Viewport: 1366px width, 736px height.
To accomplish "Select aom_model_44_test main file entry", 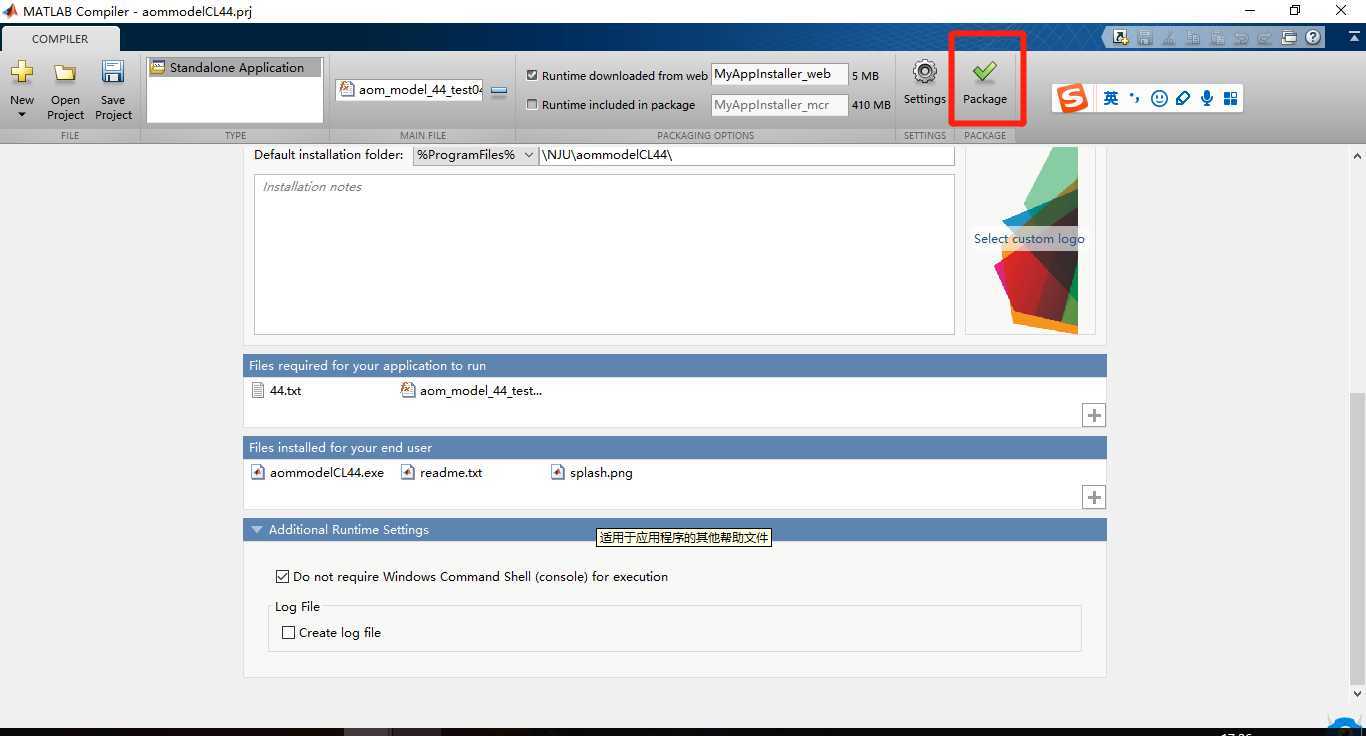I will point(411,89).
